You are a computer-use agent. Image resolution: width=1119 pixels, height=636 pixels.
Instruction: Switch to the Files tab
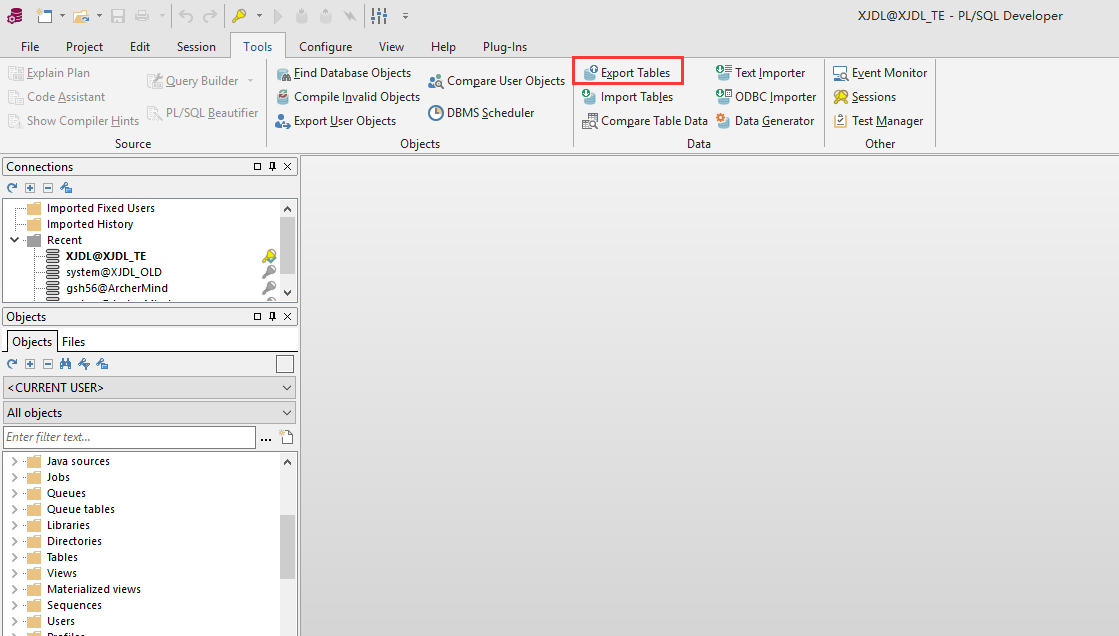click(73, 342)
